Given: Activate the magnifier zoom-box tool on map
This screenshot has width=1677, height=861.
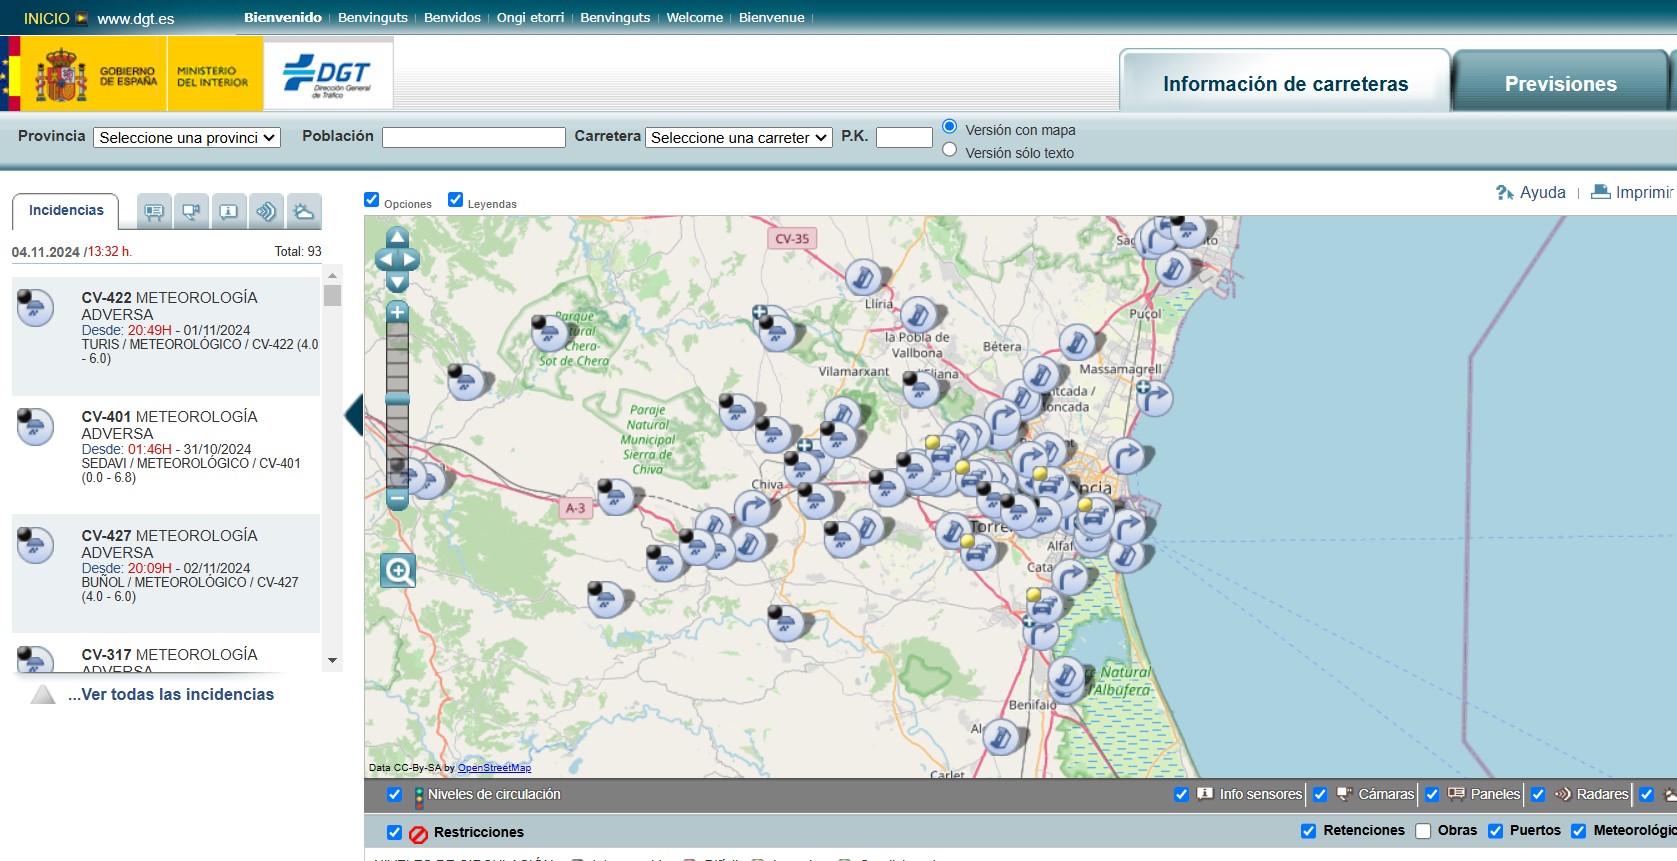Looking at the screenshot, I should 398,571.
